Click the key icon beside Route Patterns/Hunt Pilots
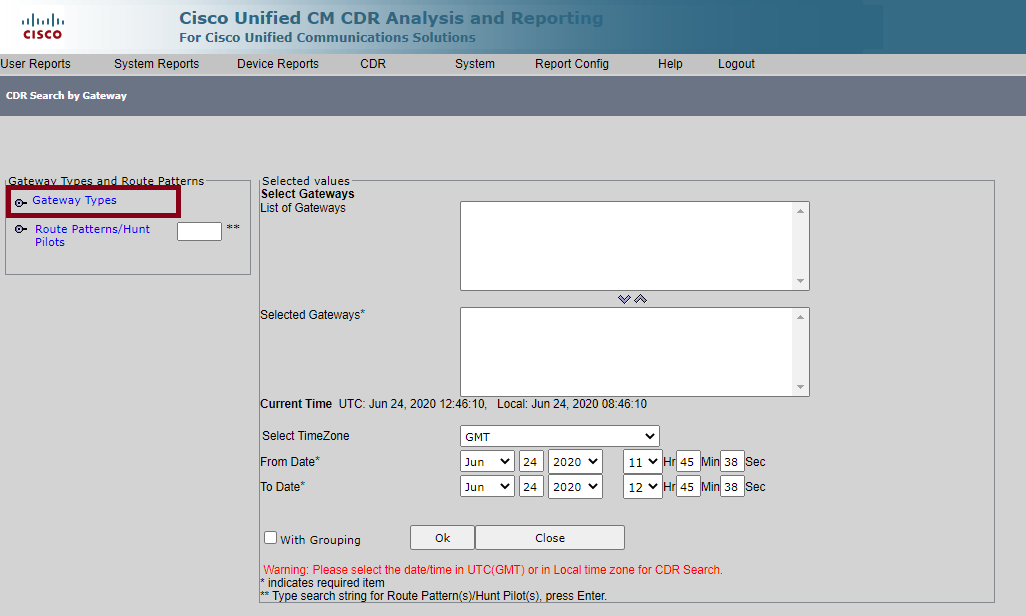Viewport: 1026px width, 616px height. click(x=21, y=230)
